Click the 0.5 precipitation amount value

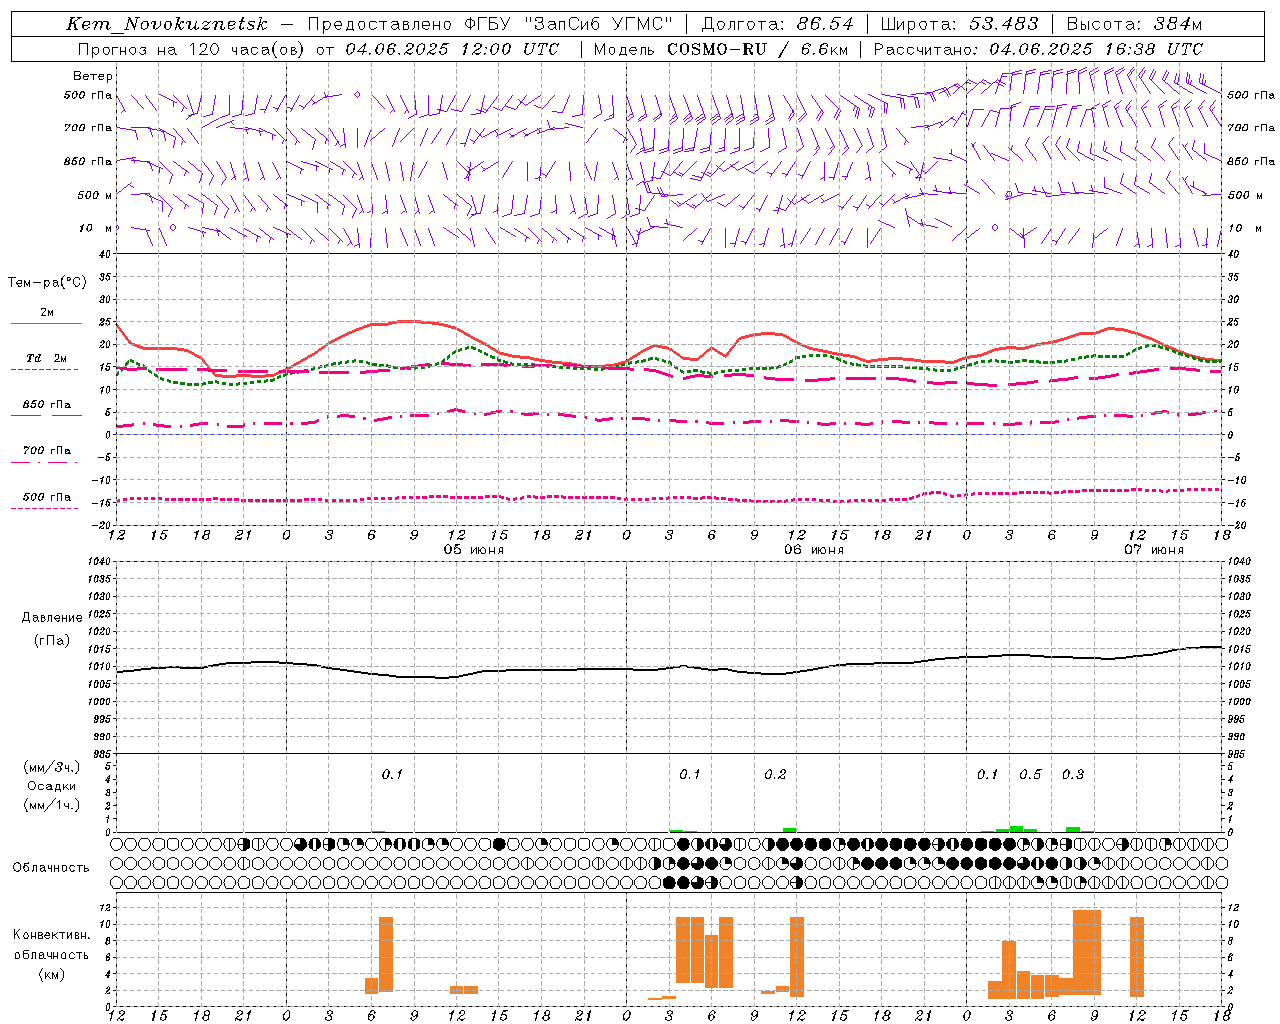[1030, 775]
